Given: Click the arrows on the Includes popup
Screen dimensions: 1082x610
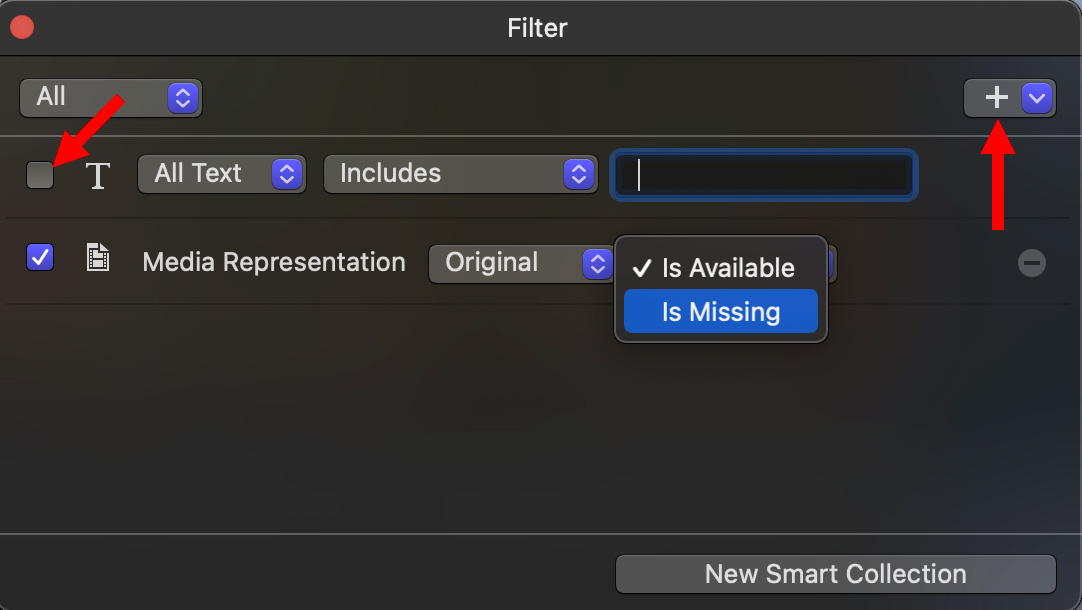Looking at the screenshot, I should tap(579, 174).
